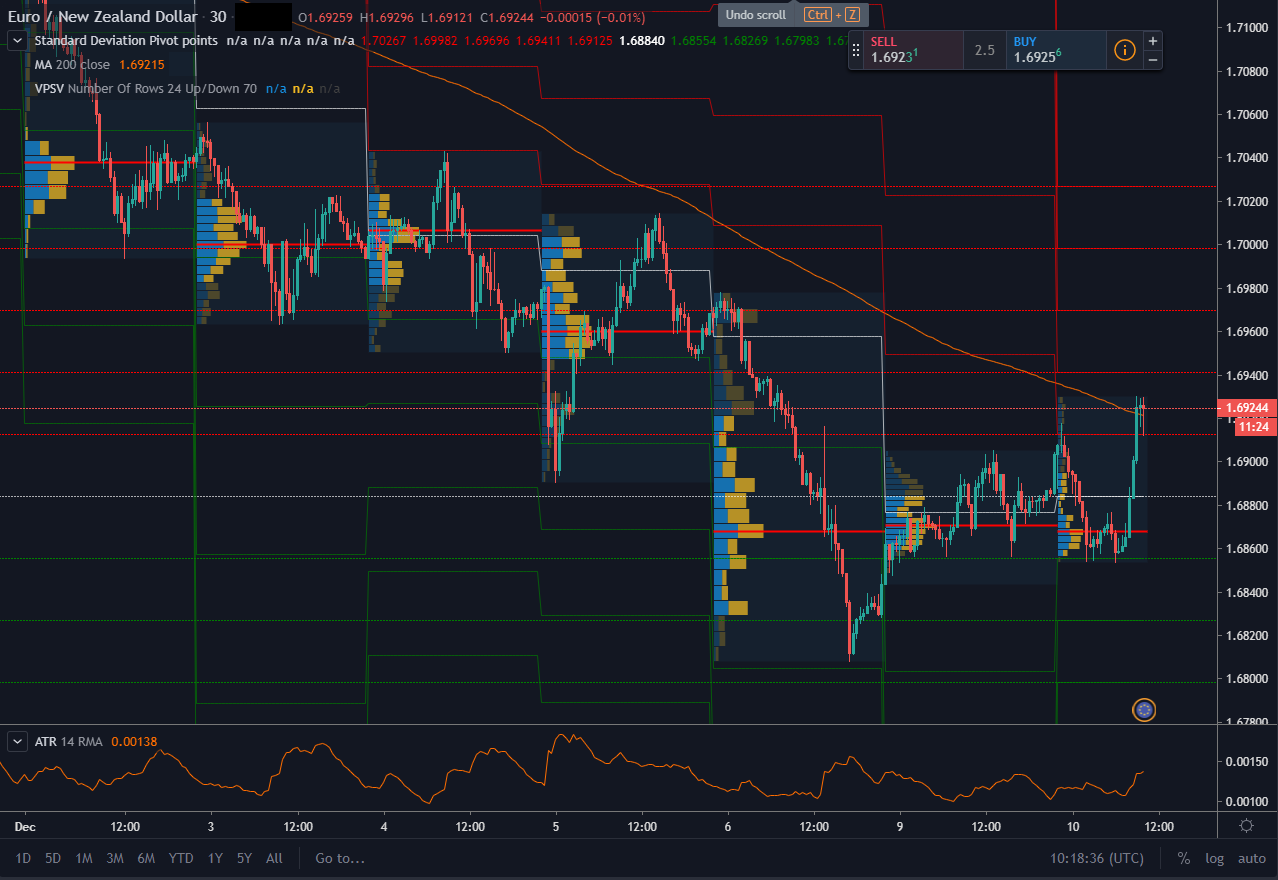Screen dimensions: 1278x880
Task: Click the close value C1.69244 in header
Action: pos(507,17)
